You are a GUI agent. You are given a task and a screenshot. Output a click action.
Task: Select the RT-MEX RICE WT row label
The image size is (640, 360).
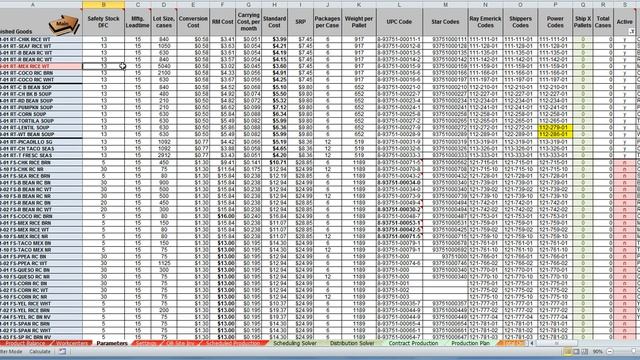(41, 66)
